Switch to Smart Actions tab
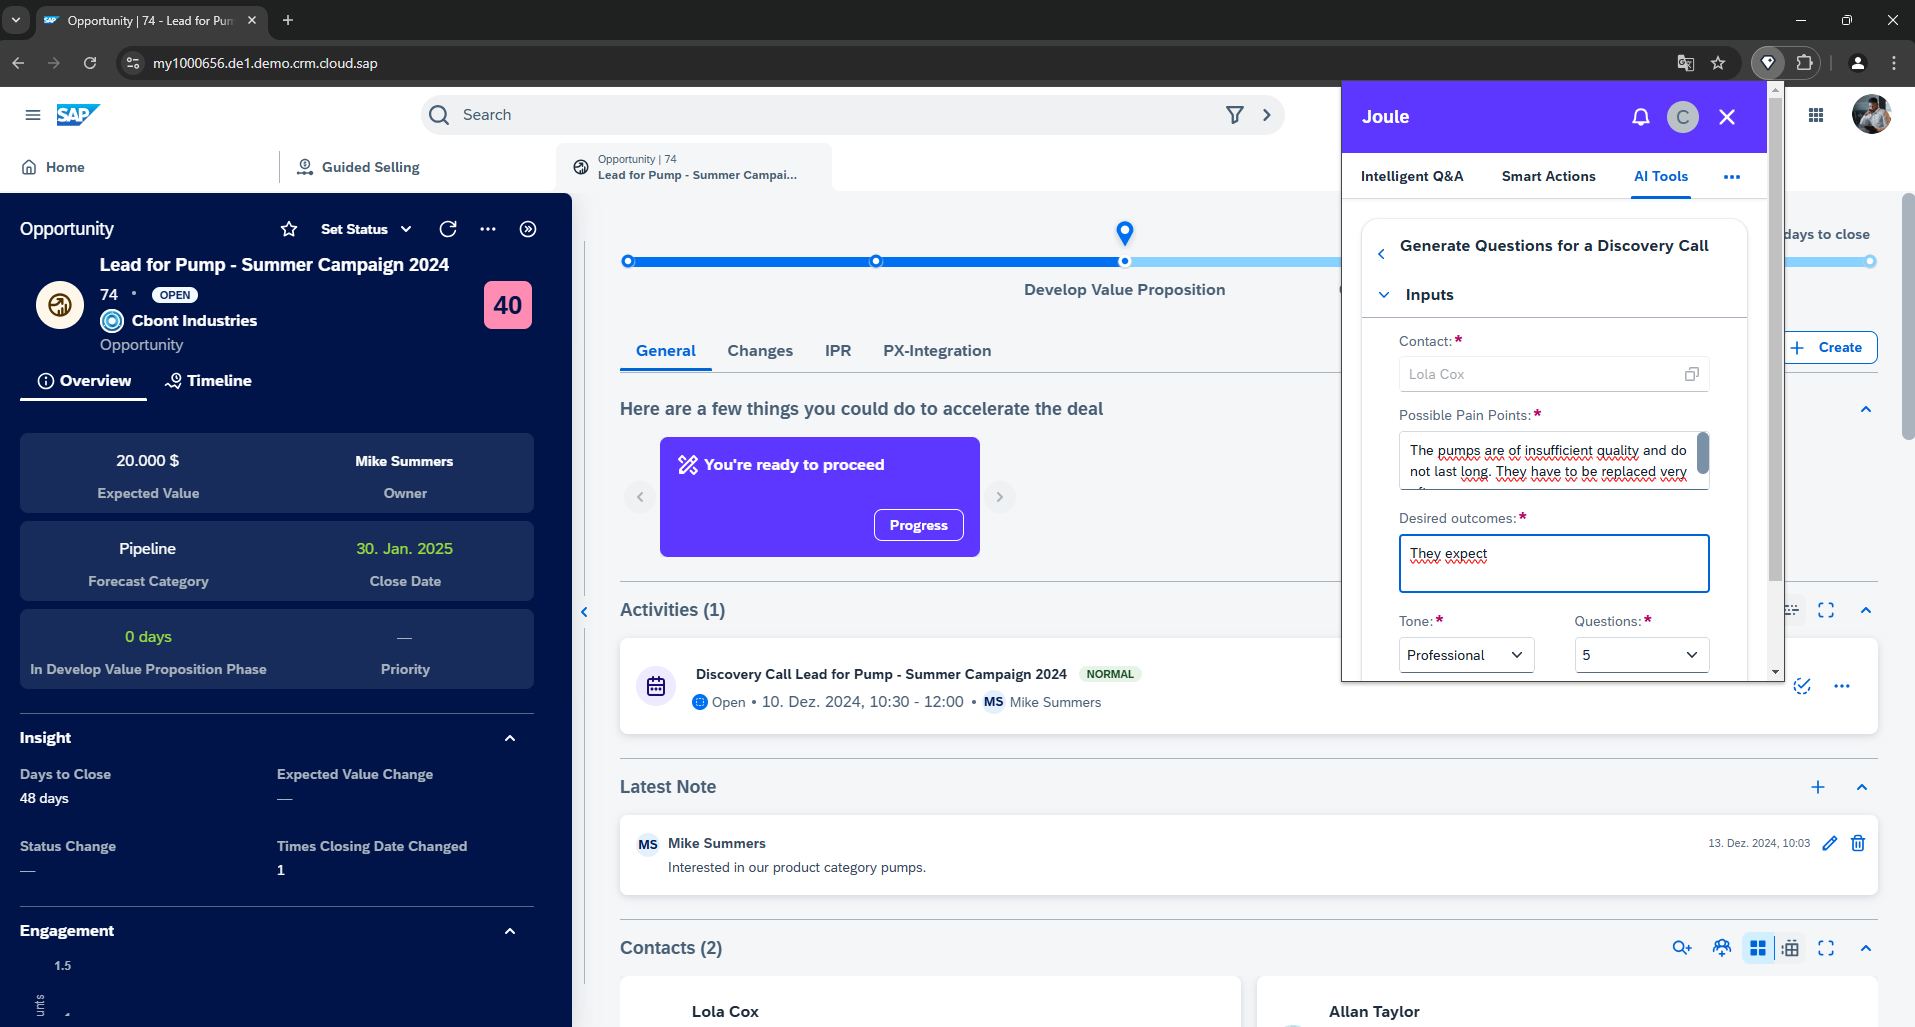The height and width of the screenshot is (1027, 1915). pos(1548,176)
